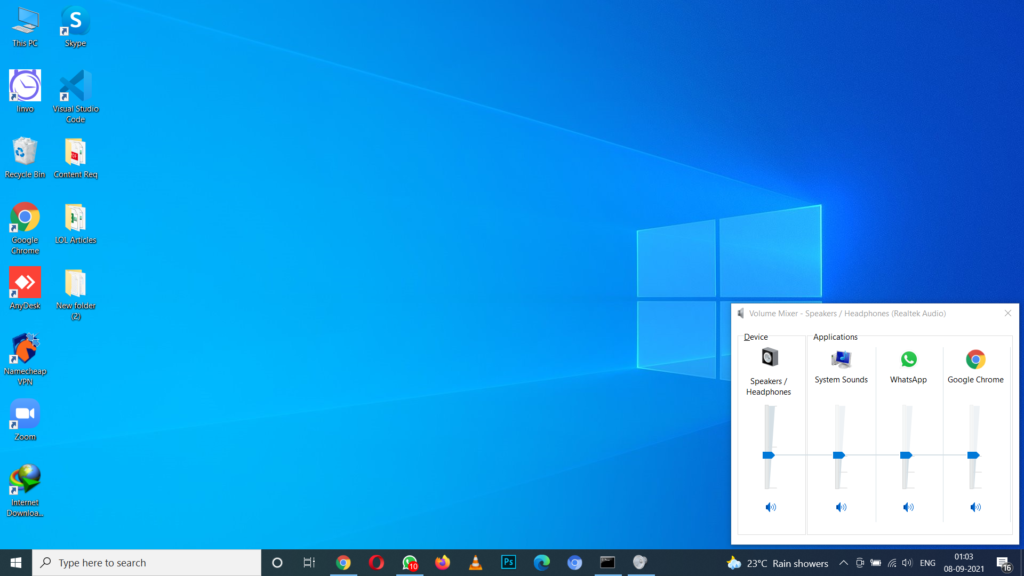Viewport: 1024px width, 576px height.
Task: Open Task View from the taskbar
Action: tap(310, 562)
